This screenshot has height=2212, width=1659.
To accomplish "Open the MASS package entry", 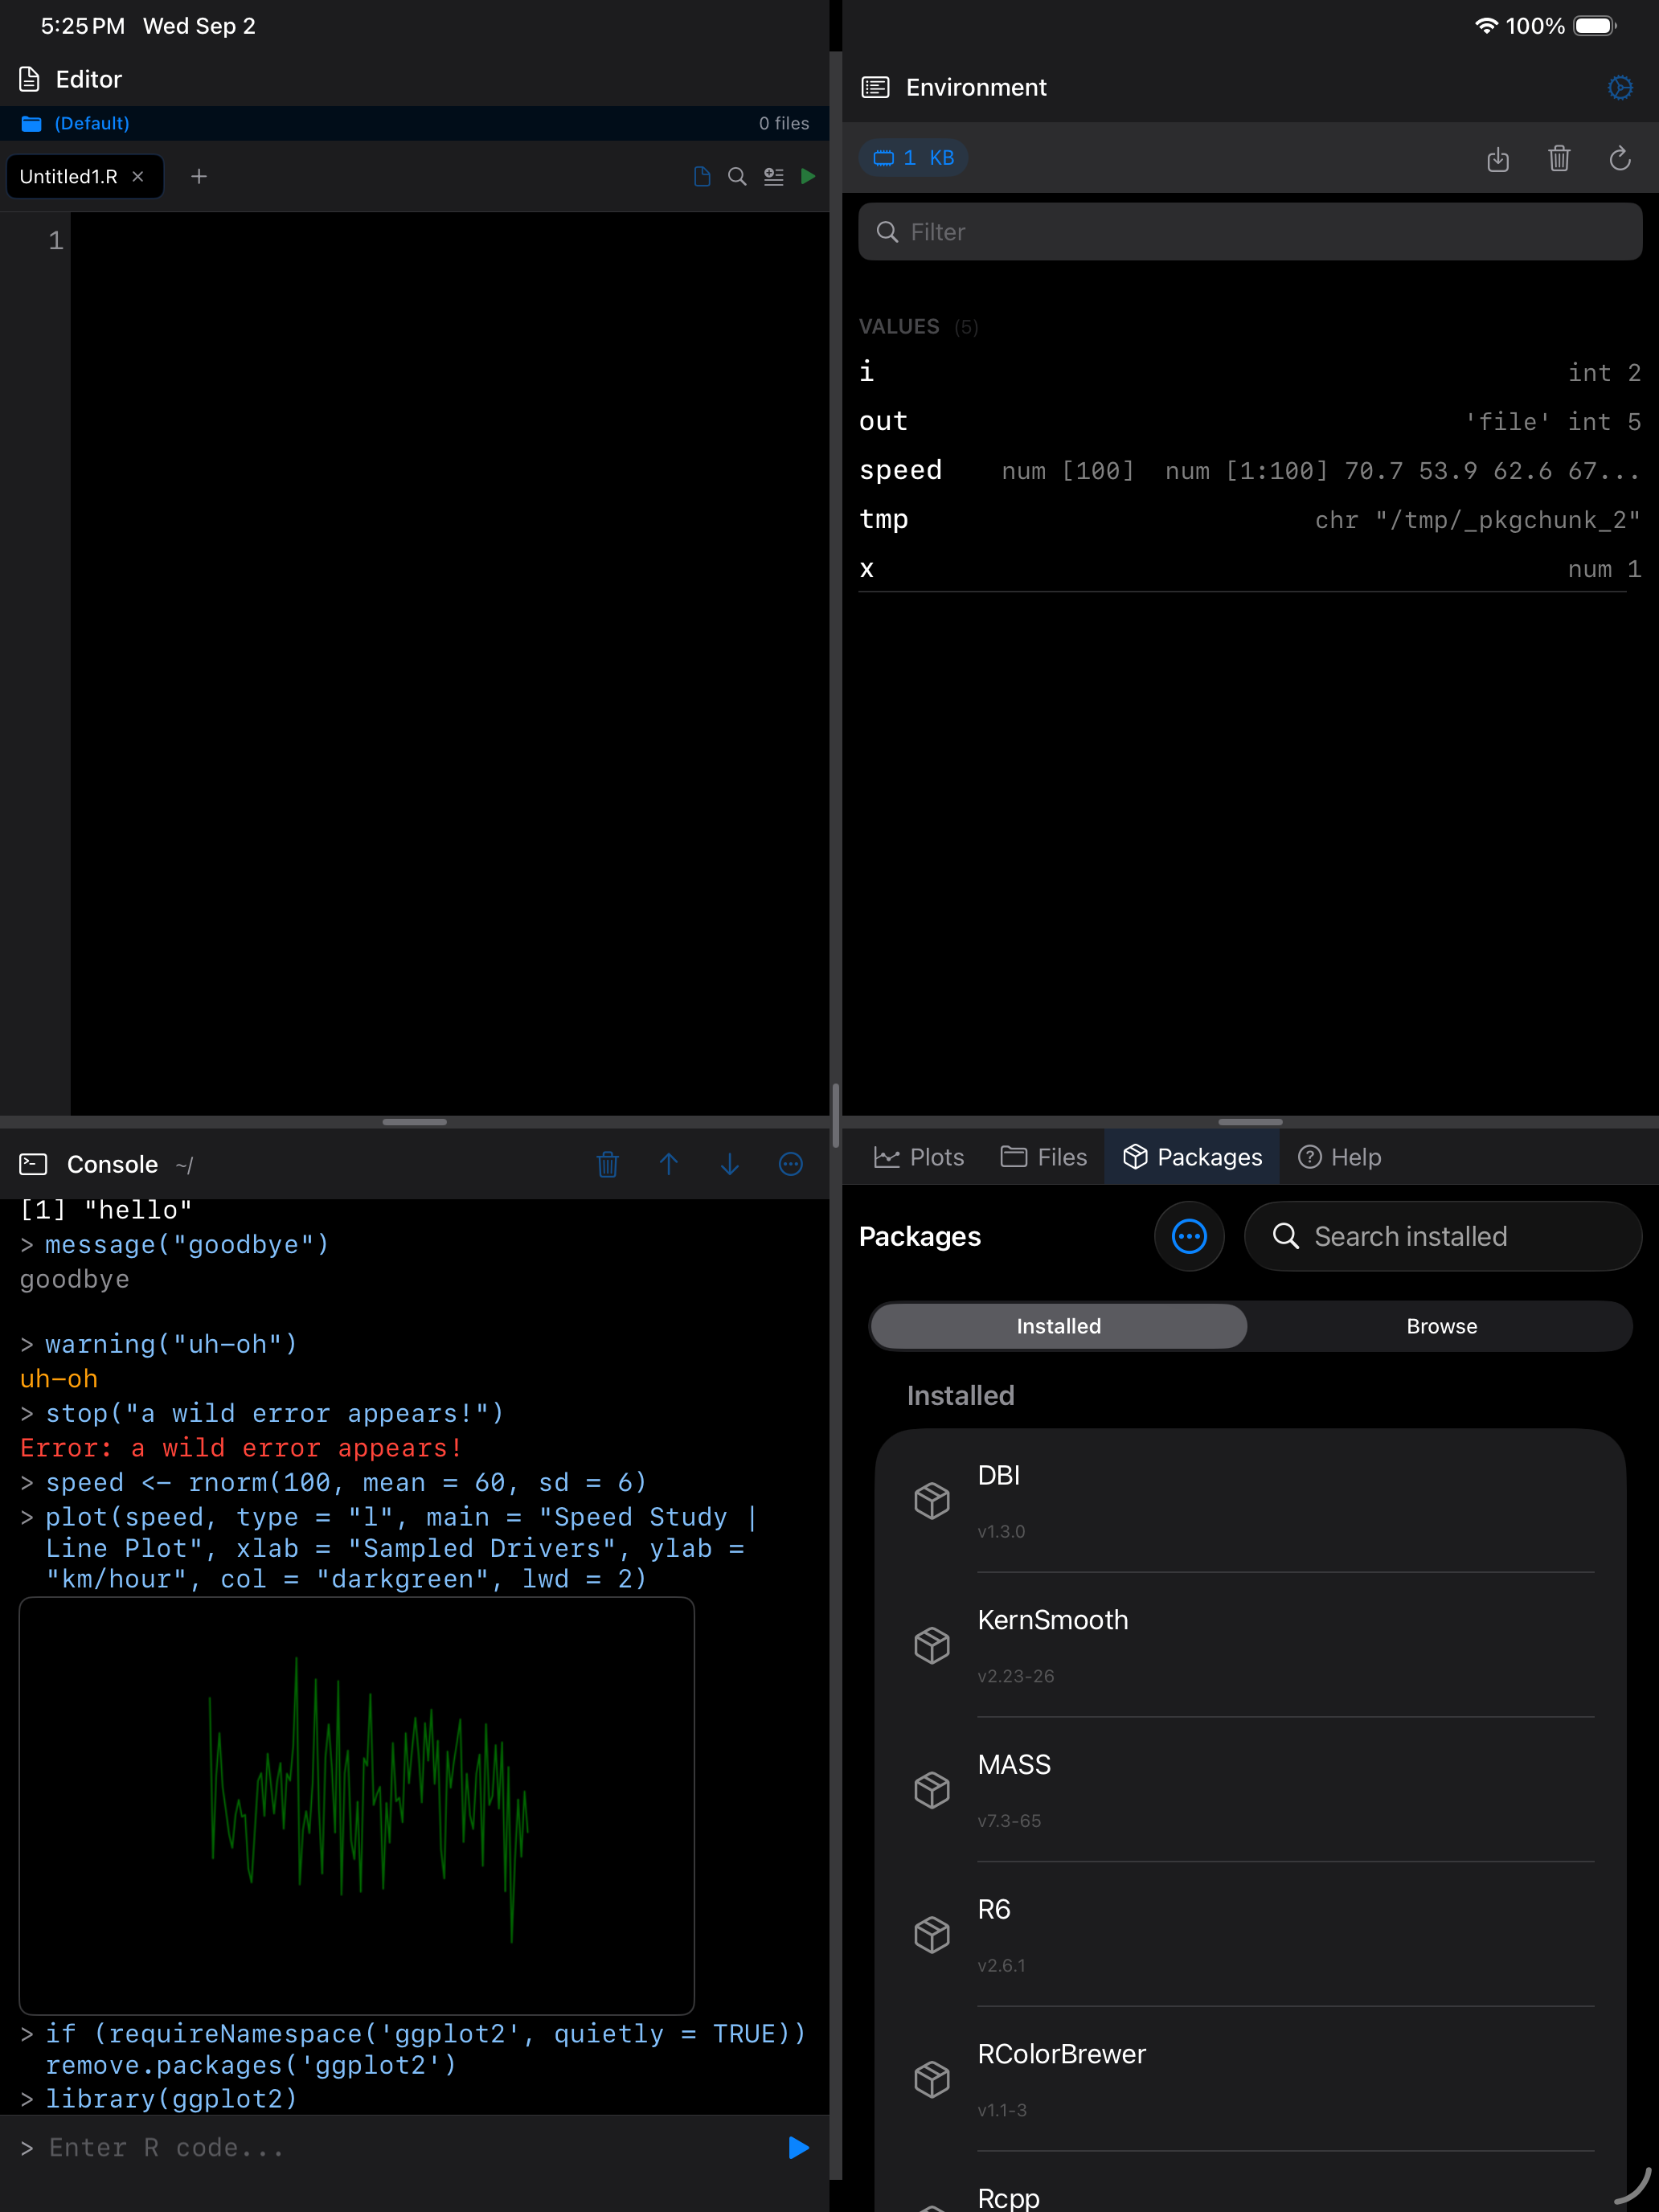I will click(1250, 1790).
